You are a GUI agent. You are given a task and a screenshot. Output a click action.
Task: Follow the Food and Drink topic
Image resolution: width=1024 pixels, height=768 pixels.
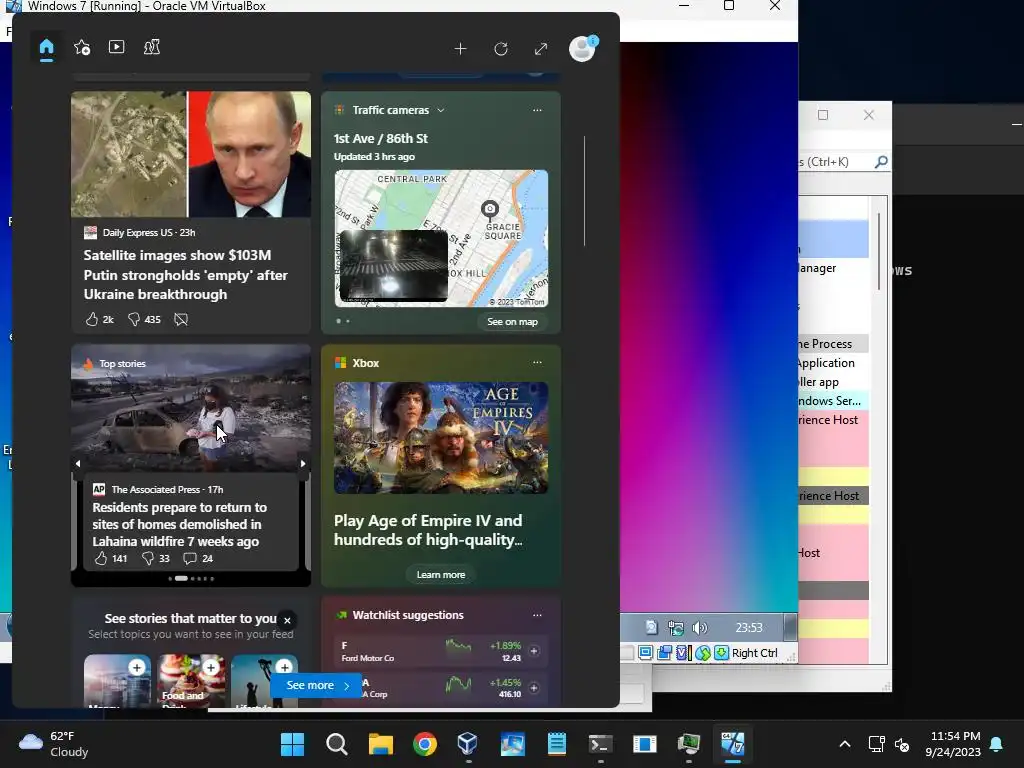[210, 667]
